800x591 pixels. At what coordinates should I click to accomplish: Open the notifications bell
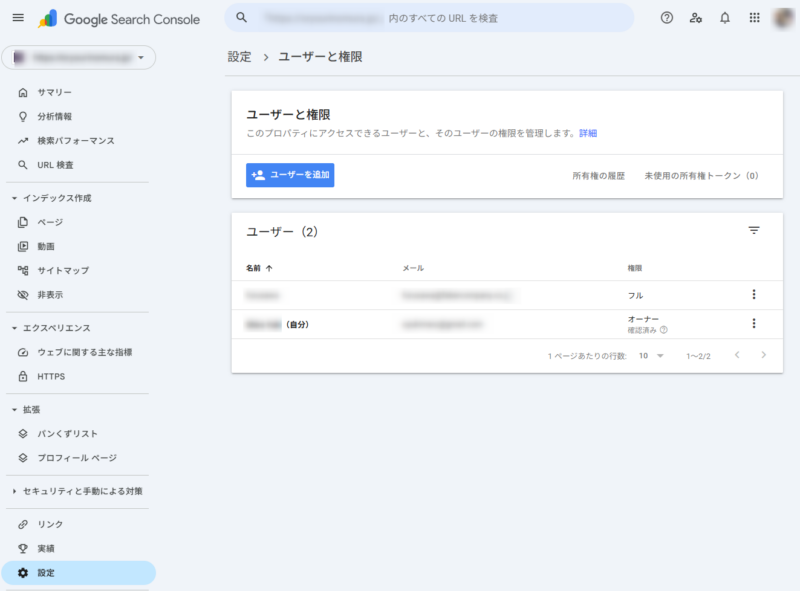tap(725, 18)
